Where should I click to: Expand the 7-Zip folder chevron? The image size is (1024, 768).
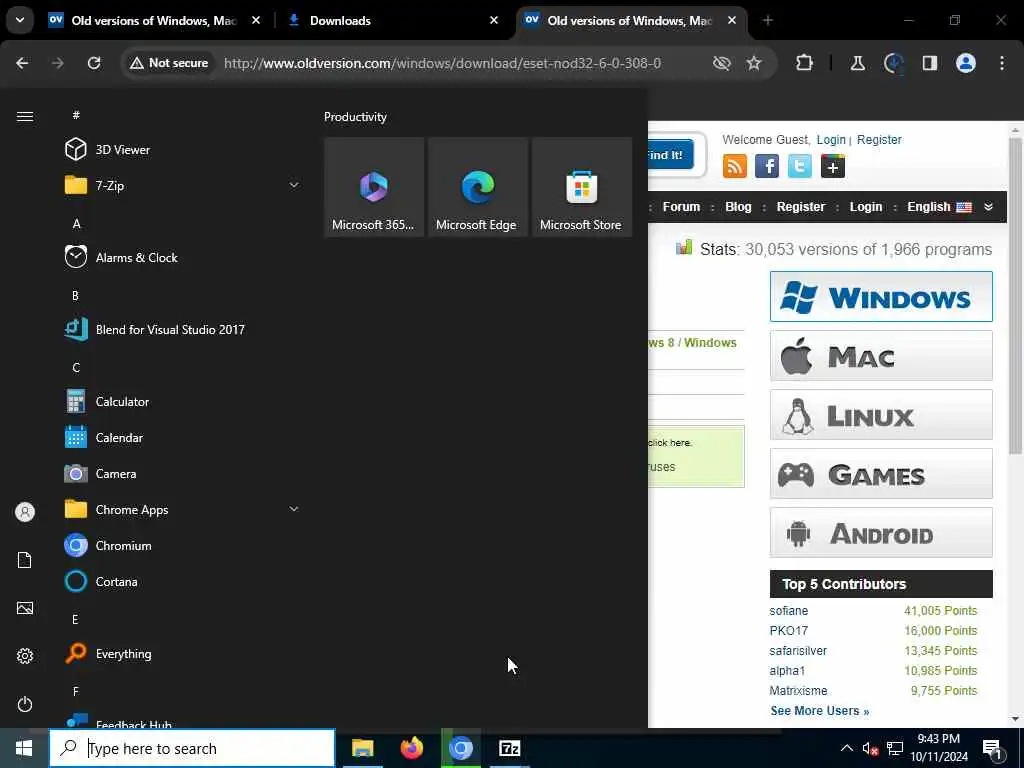coord(294,185)
